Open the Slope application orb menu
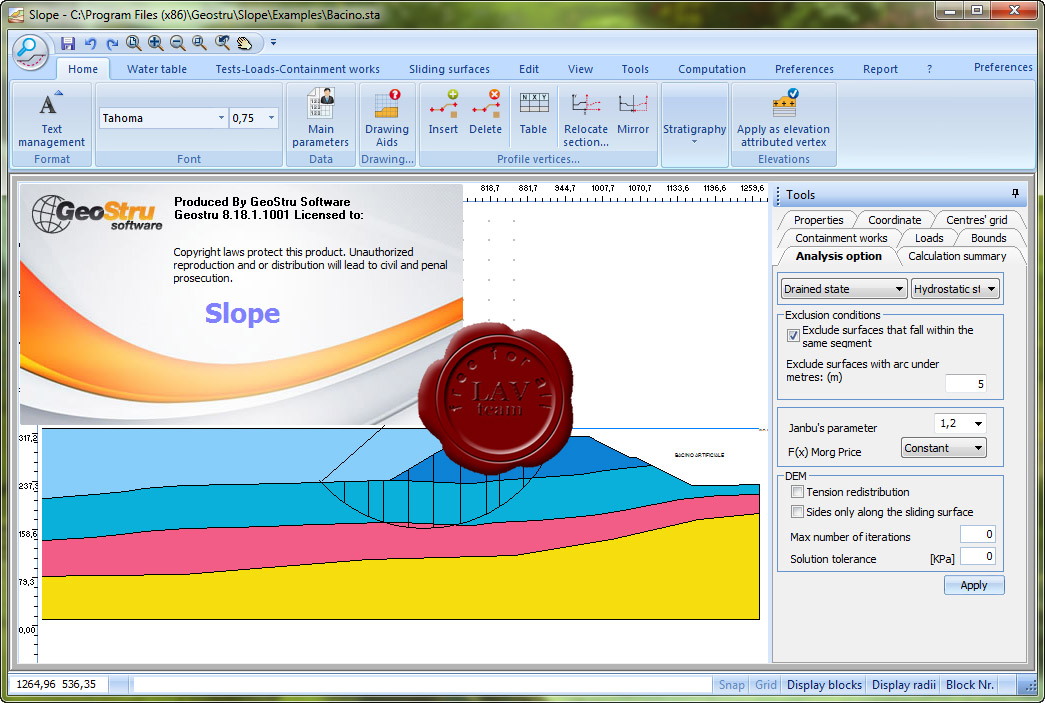 pyautogui.click(x=31, y=51)
